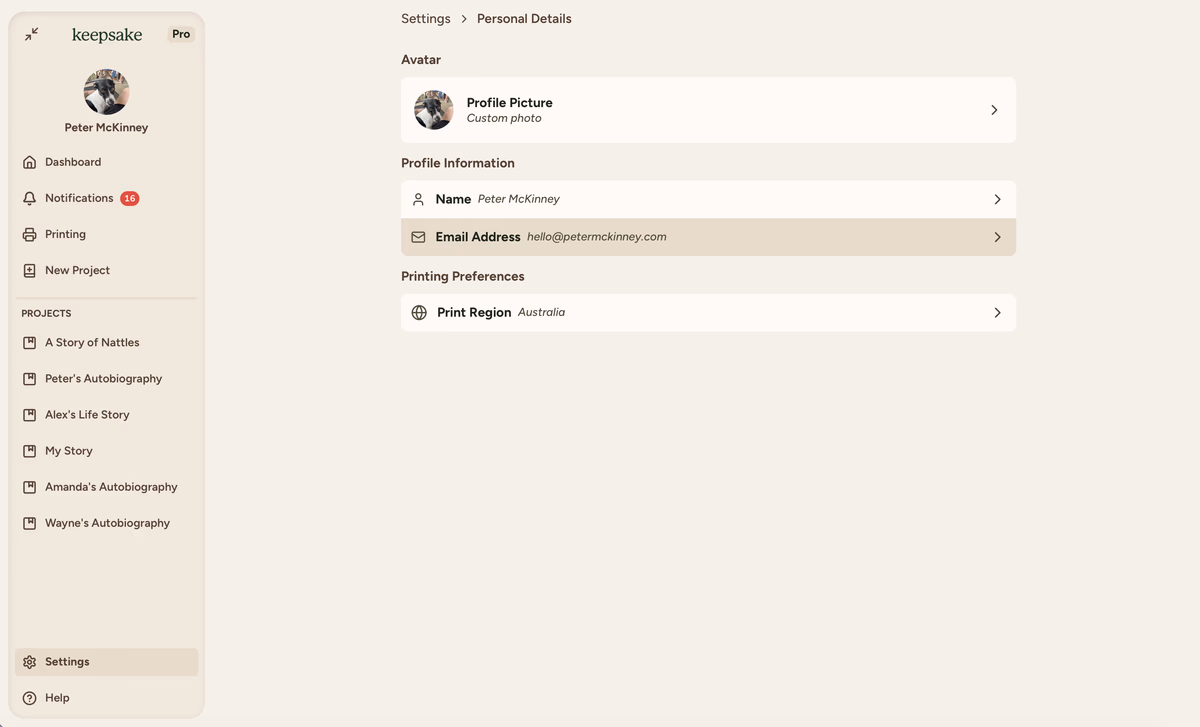Open Wayne's Autobiography project
The width and height of the screenshot is (1200, 727).
107,523
